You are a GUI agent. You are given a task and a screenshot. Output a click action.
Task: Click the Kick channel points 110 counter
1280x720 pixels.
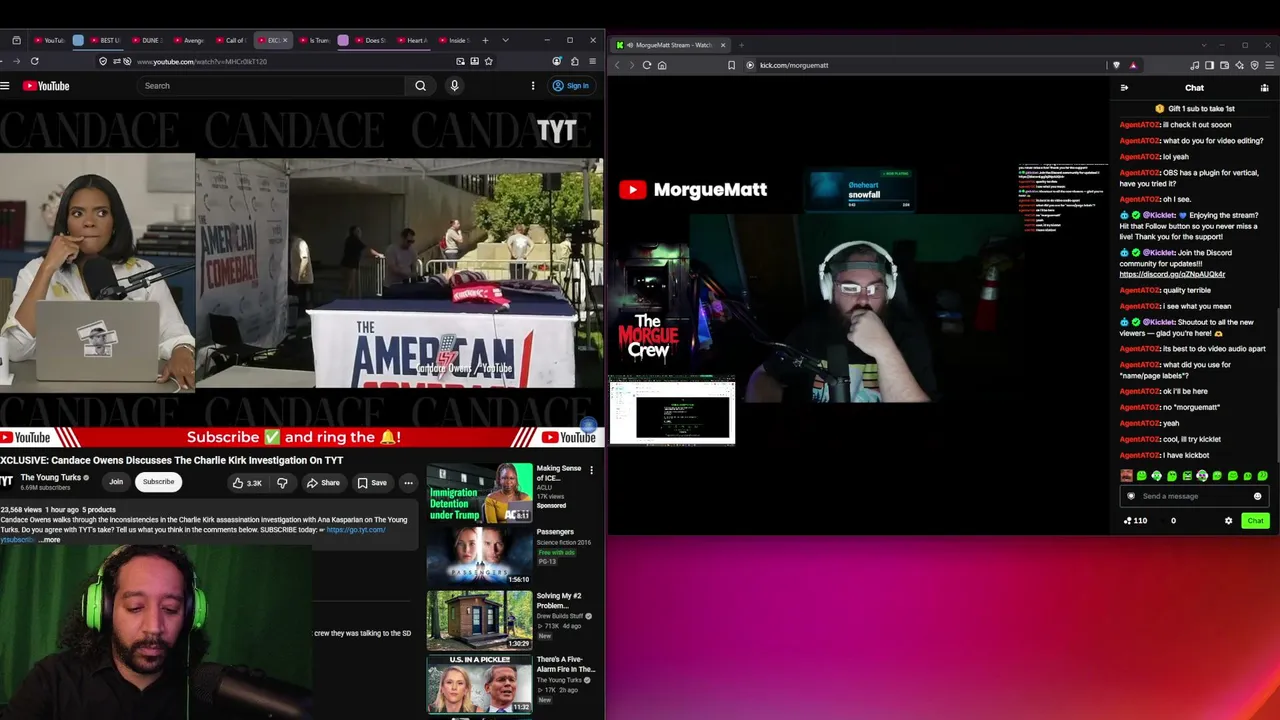coord(1135,521)
